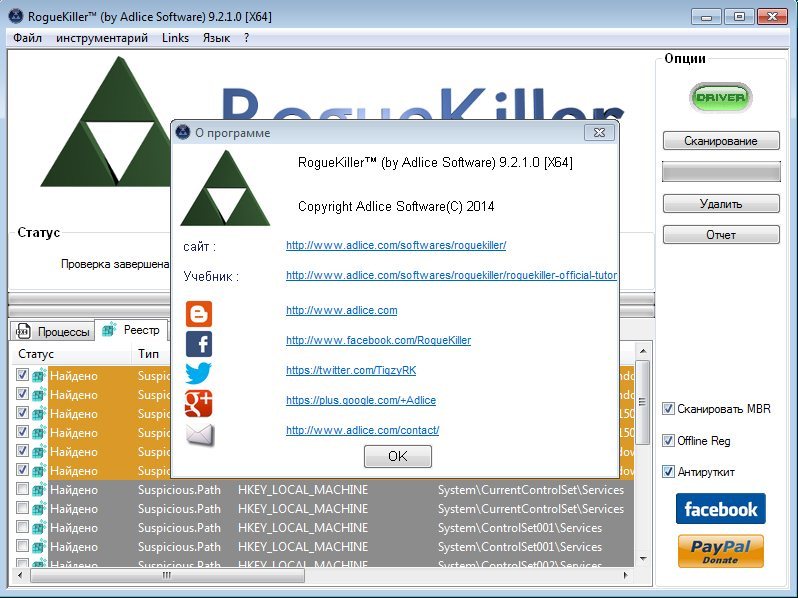The width and height of the screenshot is (798, 598).
Task: Toggle Offline Reg checkbox
Action: click(x=668, y=440)
